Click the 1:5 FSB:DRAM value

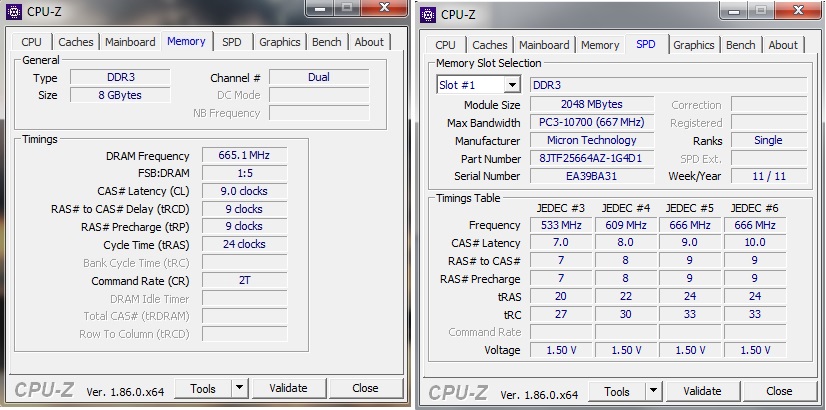click(244, 173)
